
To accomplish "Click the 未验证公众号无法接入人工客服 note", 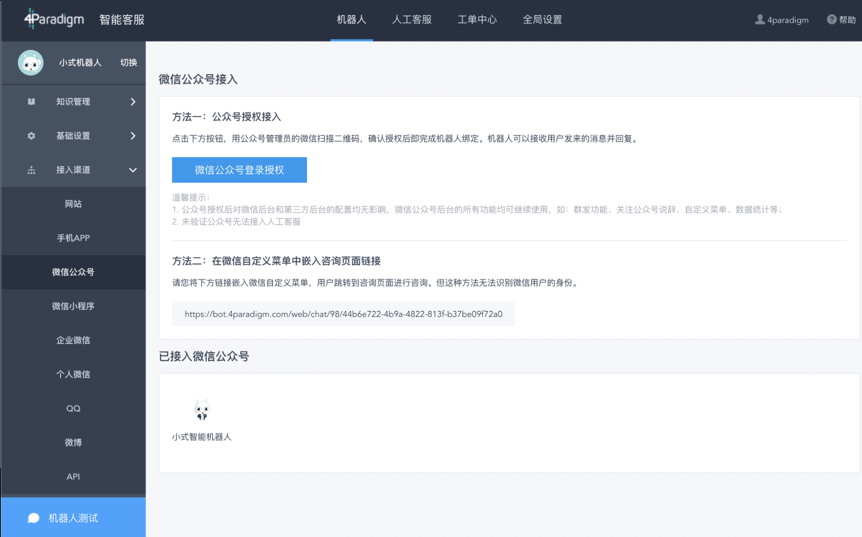I will 236,222.
